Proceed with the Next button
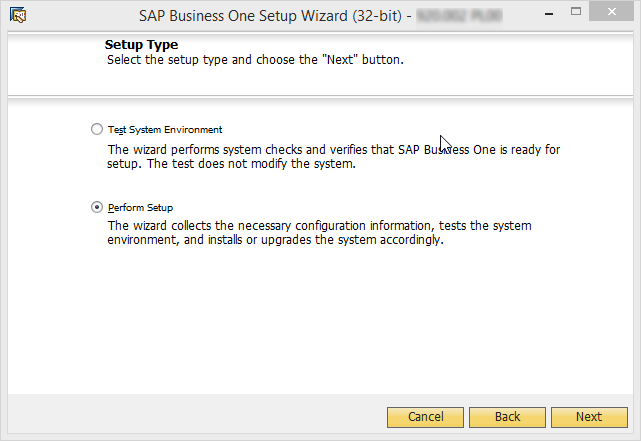The image size is (641, 441). point(589,417)
